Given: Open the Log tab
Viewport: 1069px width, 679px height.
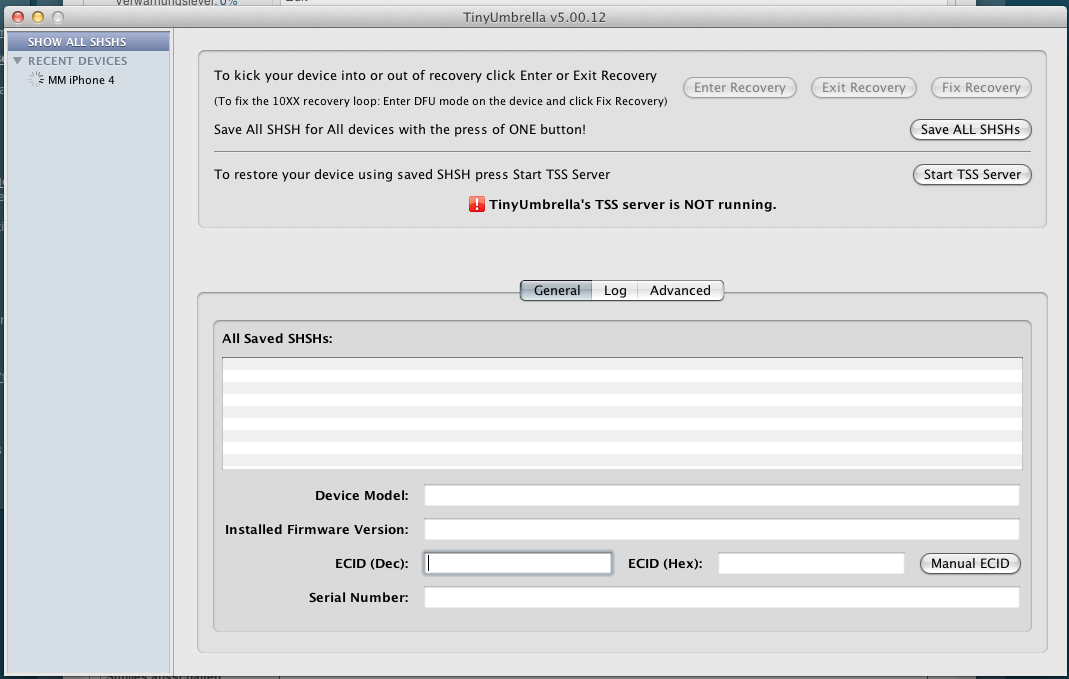Looking at the screenshot, I should [615, 290].
